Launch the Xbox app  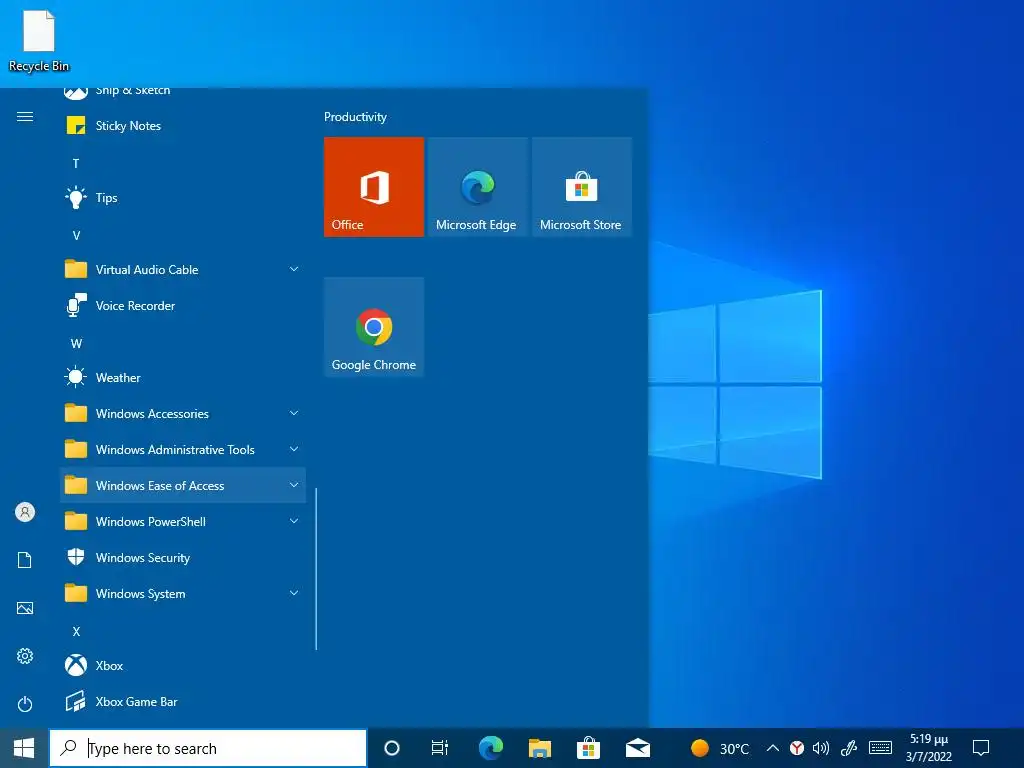click(182, 665)
